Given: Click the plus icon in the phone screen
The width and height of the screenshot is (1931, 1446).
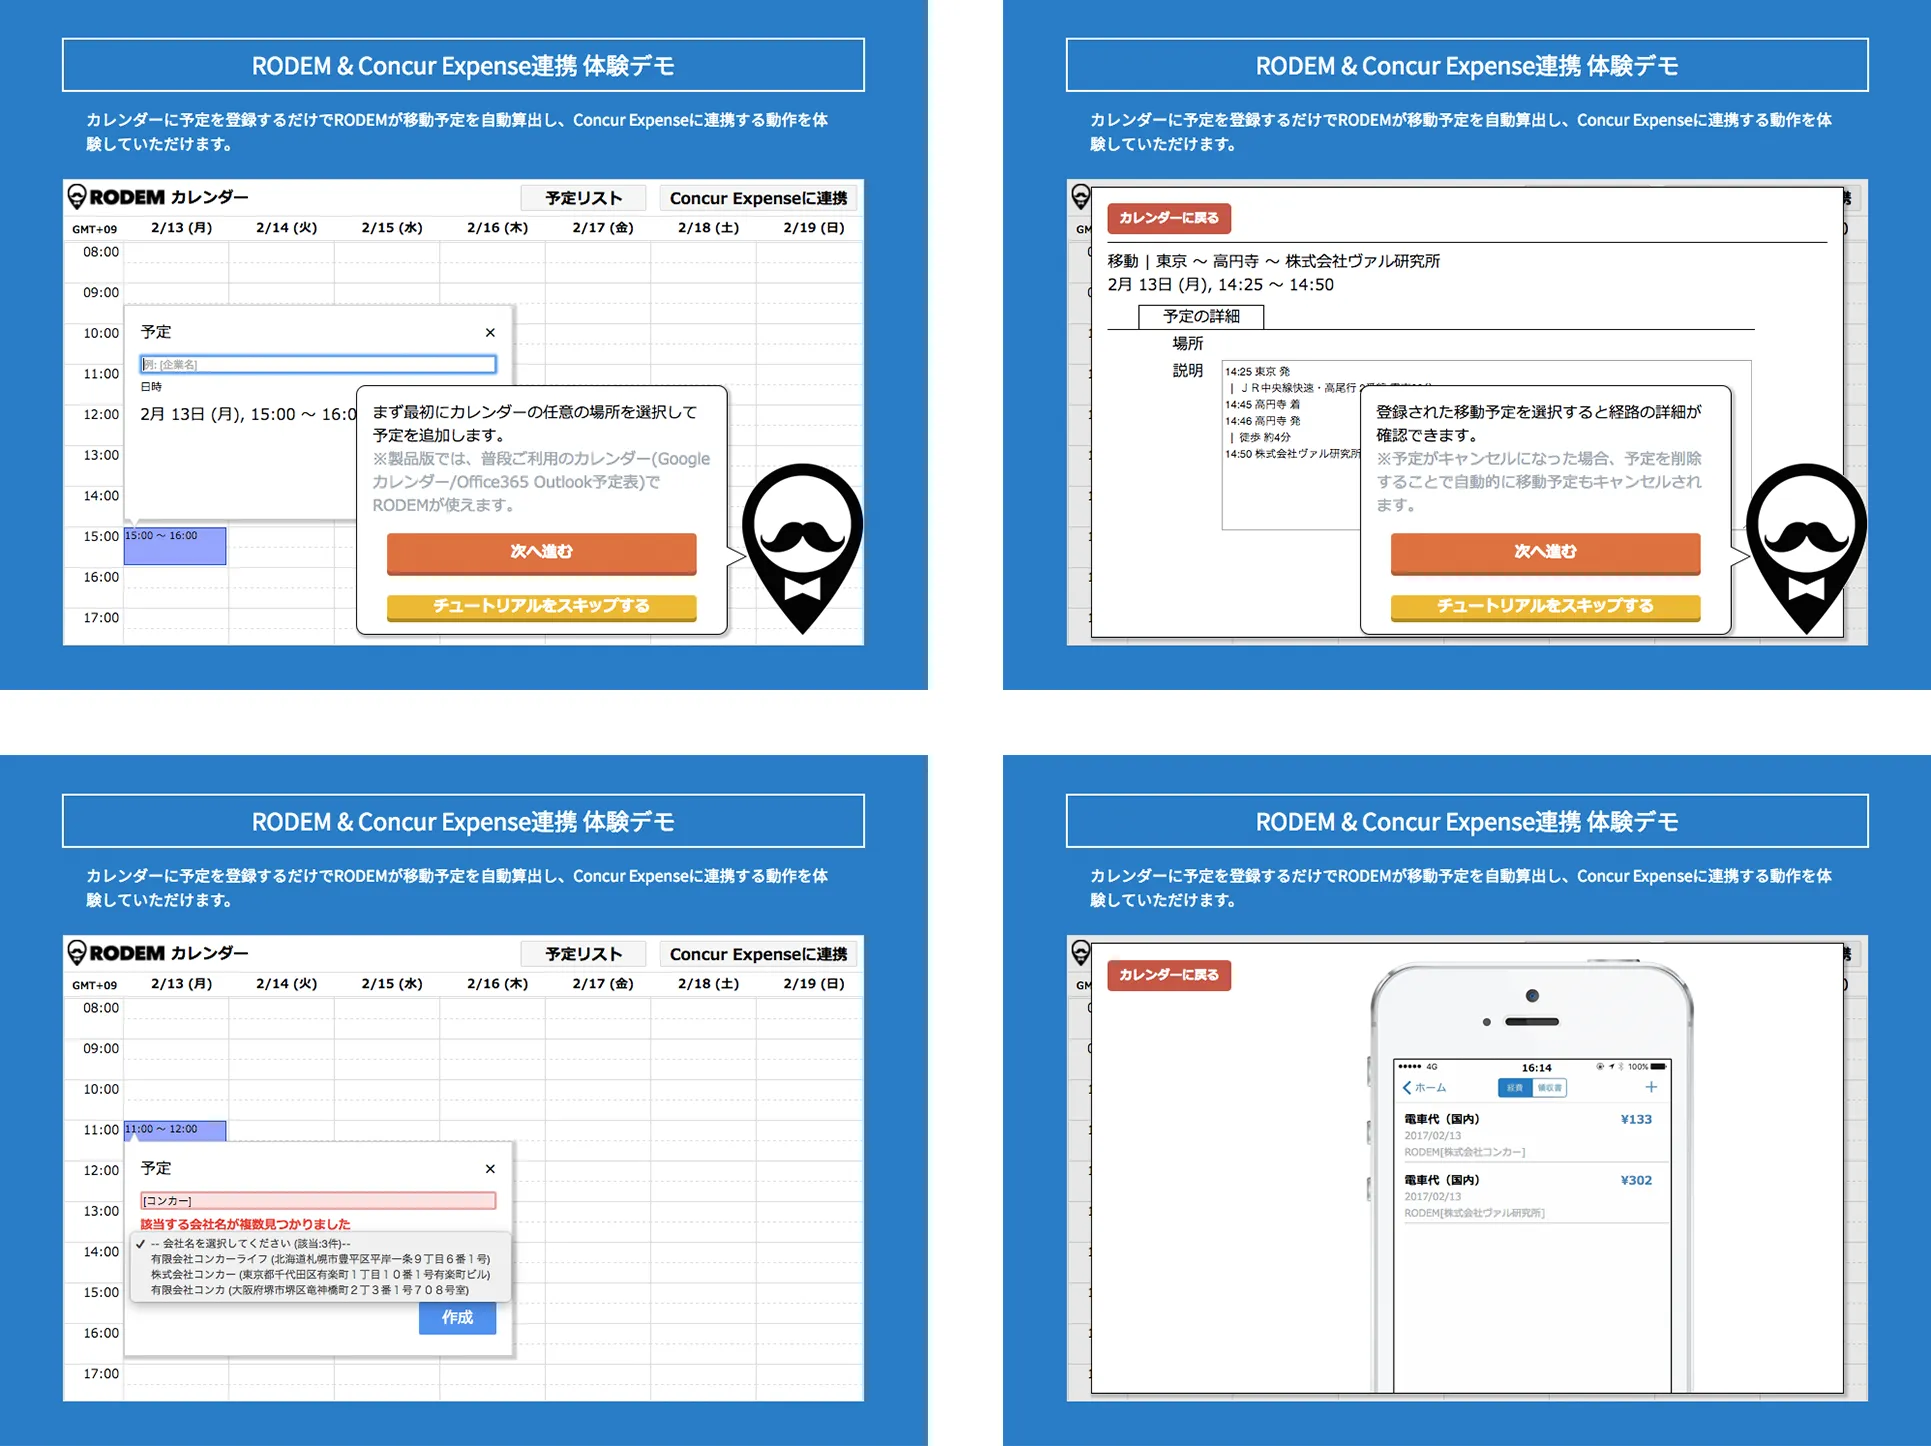Looking at the screenshot, I should (x=1651, y=1087).
